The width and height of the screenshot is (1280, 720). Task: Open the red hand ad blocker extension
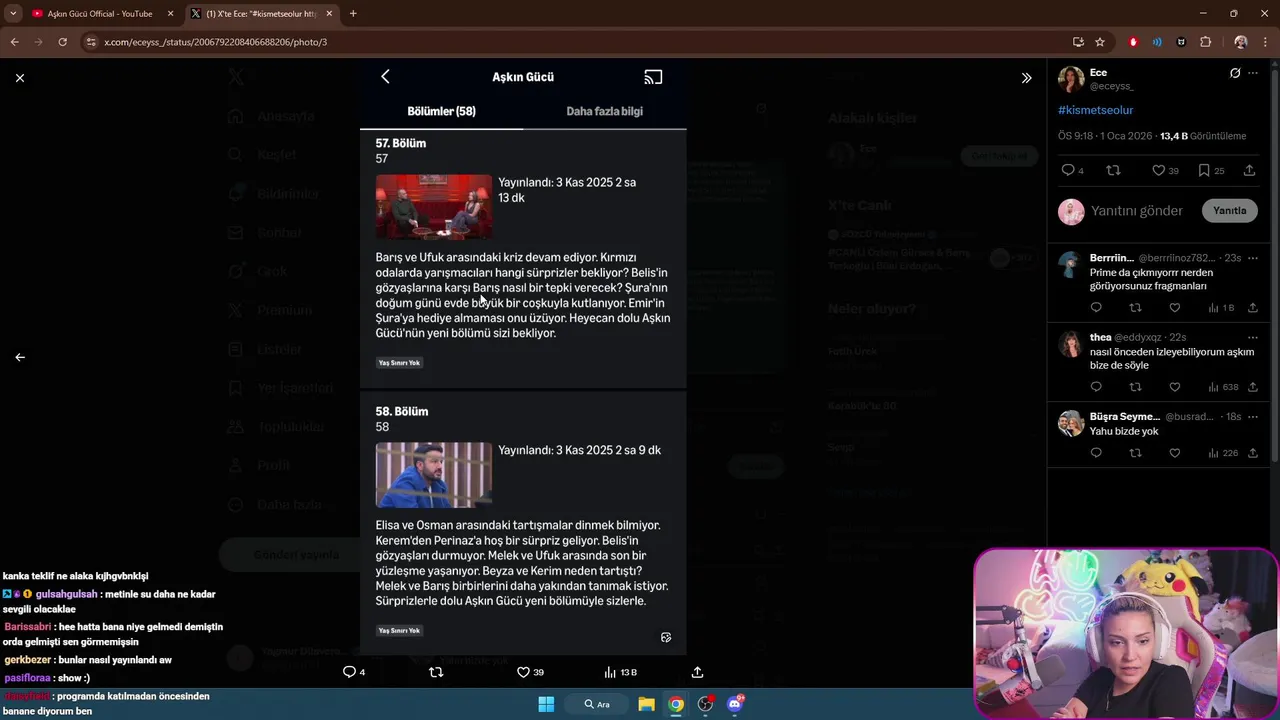point(1133,42)
